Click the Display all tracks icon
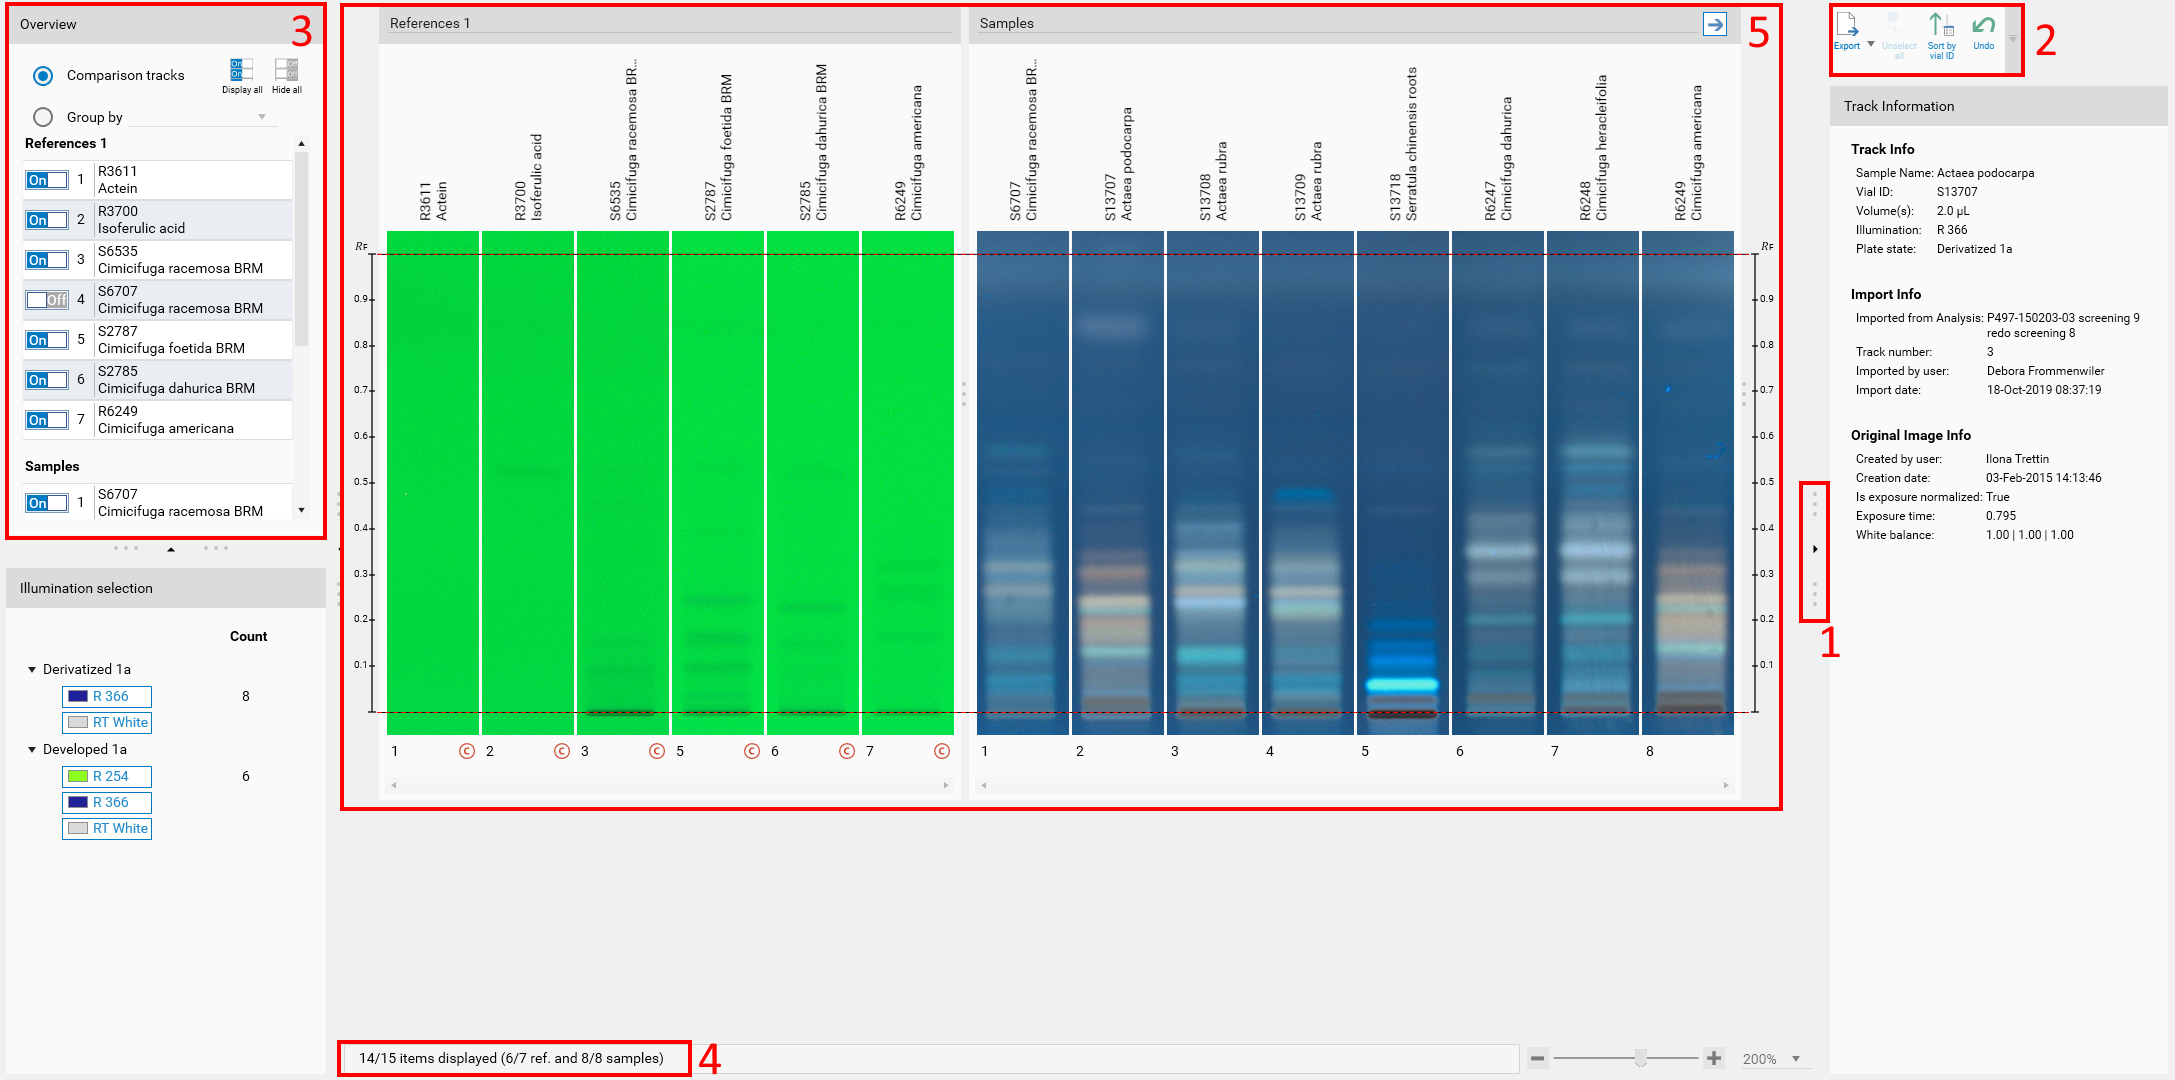The image size is (2175, 1080). [241, 71]
